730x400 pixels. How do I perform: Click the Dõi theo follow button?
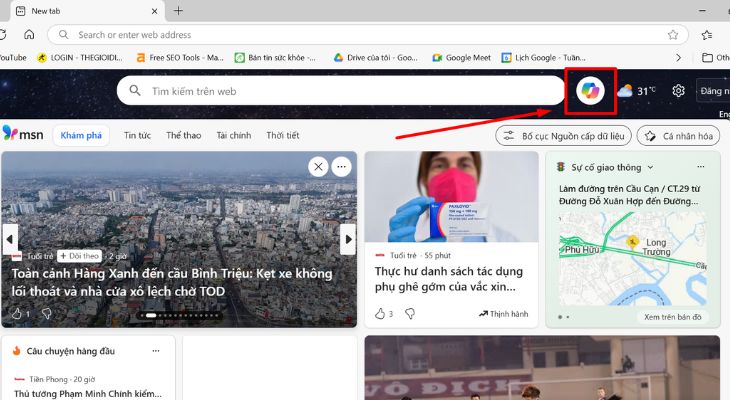pyautogui.click(x=80, y=256)
